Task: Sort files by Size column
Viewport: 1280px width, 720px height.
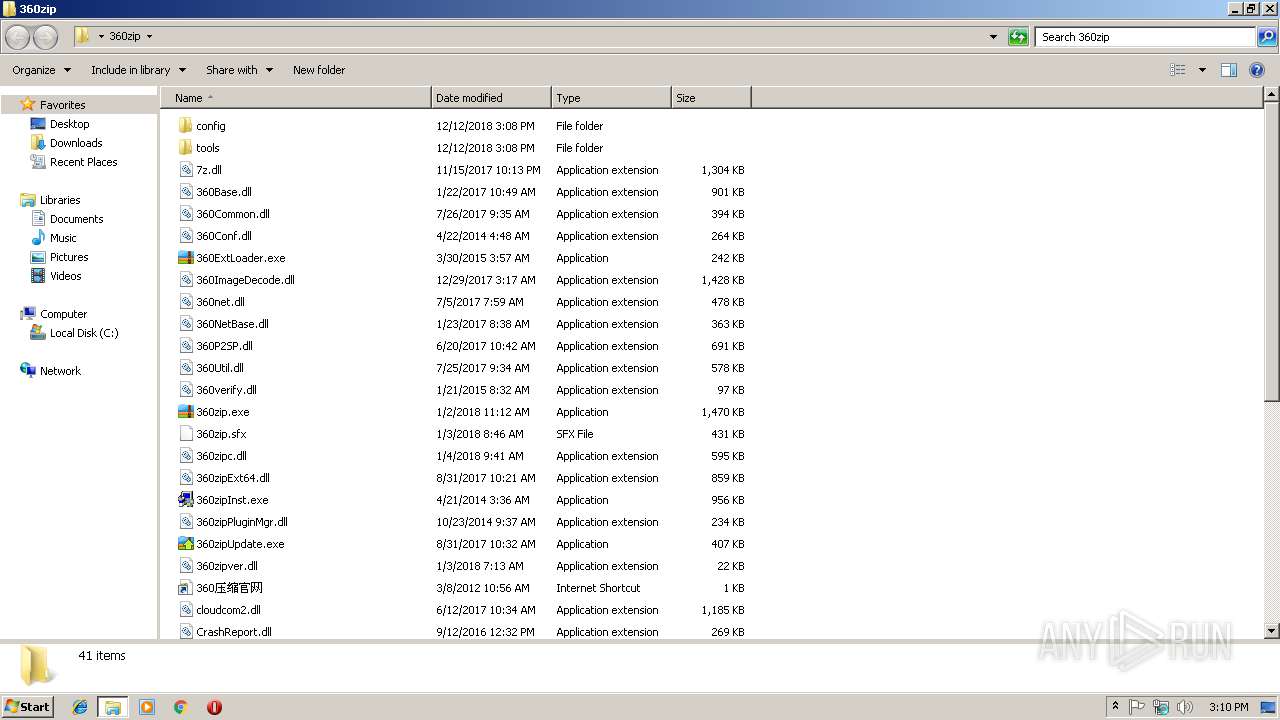Action: coord(711,98)
